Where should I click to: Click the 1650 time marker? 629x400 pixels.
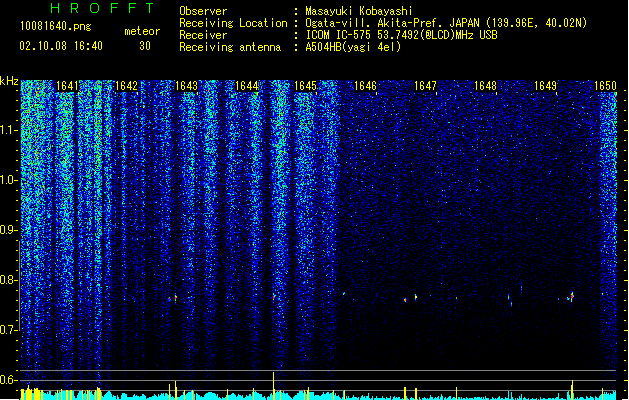pyautogui.click(x=605, y=86)
